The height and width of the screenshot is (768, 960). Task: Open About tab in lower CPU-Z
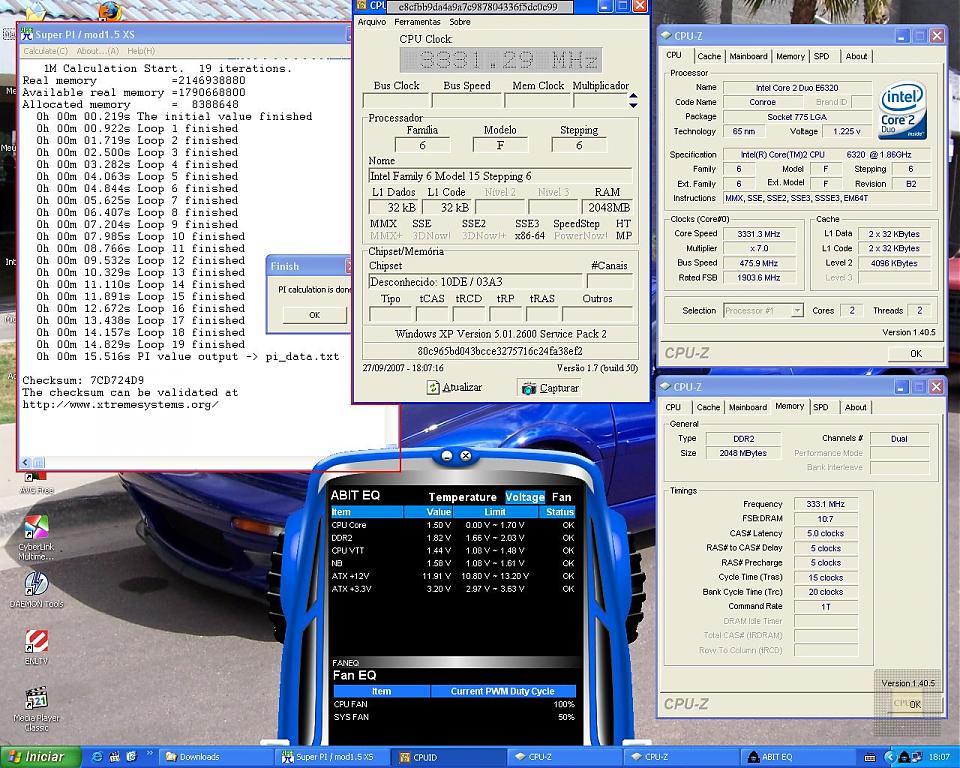coord(855,407)
